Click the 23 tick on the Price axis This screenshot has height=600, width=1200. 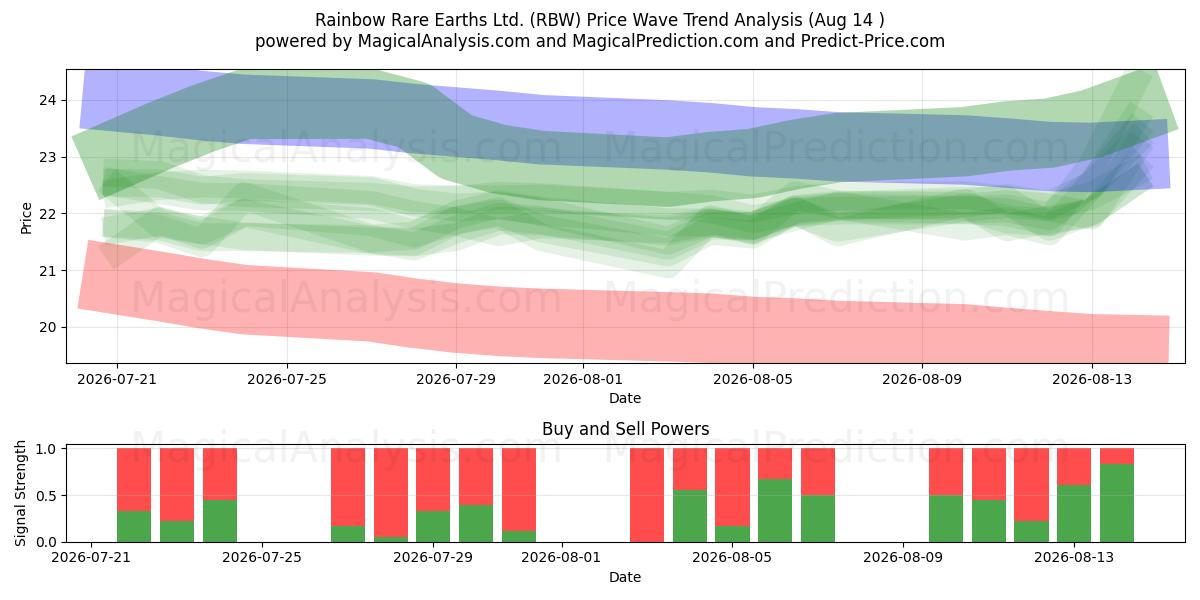49,157
